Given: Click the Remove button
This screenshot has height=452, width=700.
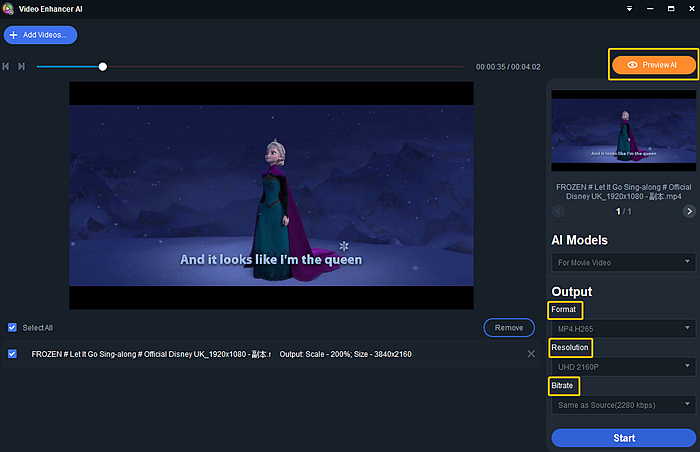Looking at the screenshot, I should pos(509,328).
